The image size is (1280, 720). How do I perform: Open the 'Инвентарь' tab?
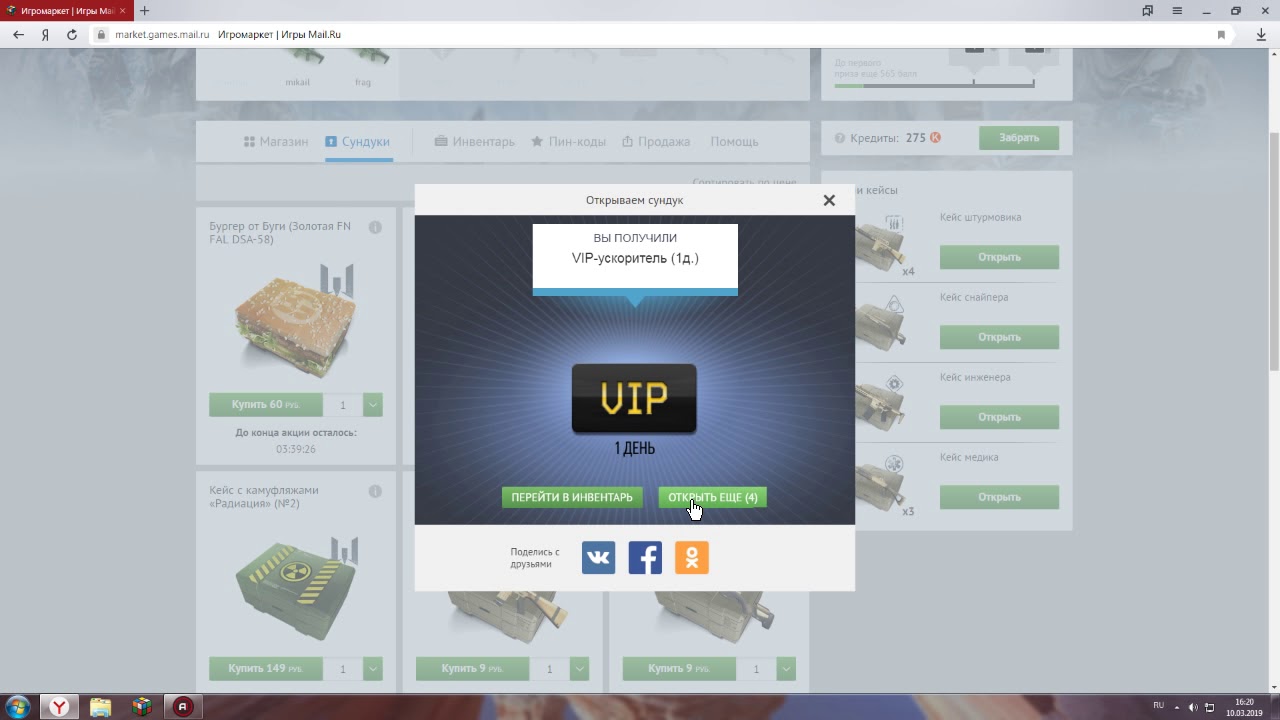(x=475, y=142)
